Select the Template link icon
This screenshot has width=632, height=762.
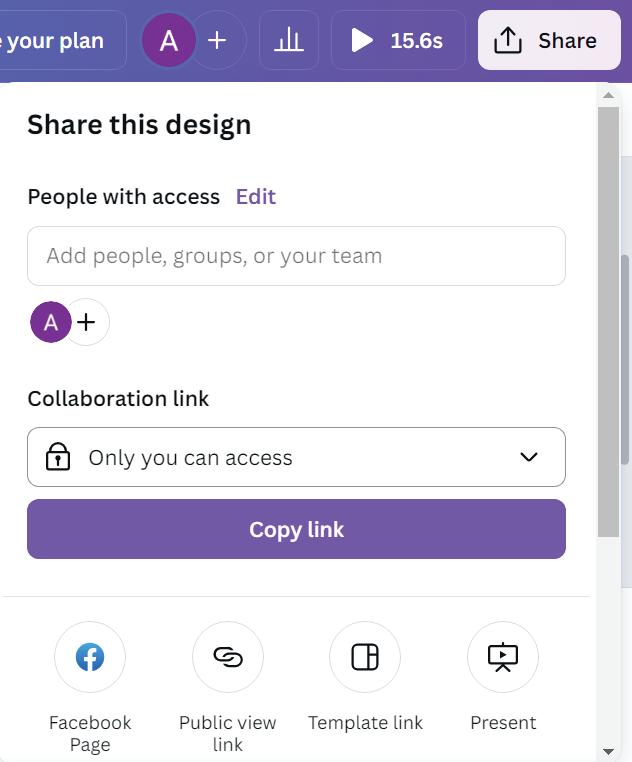pos(365,657)
